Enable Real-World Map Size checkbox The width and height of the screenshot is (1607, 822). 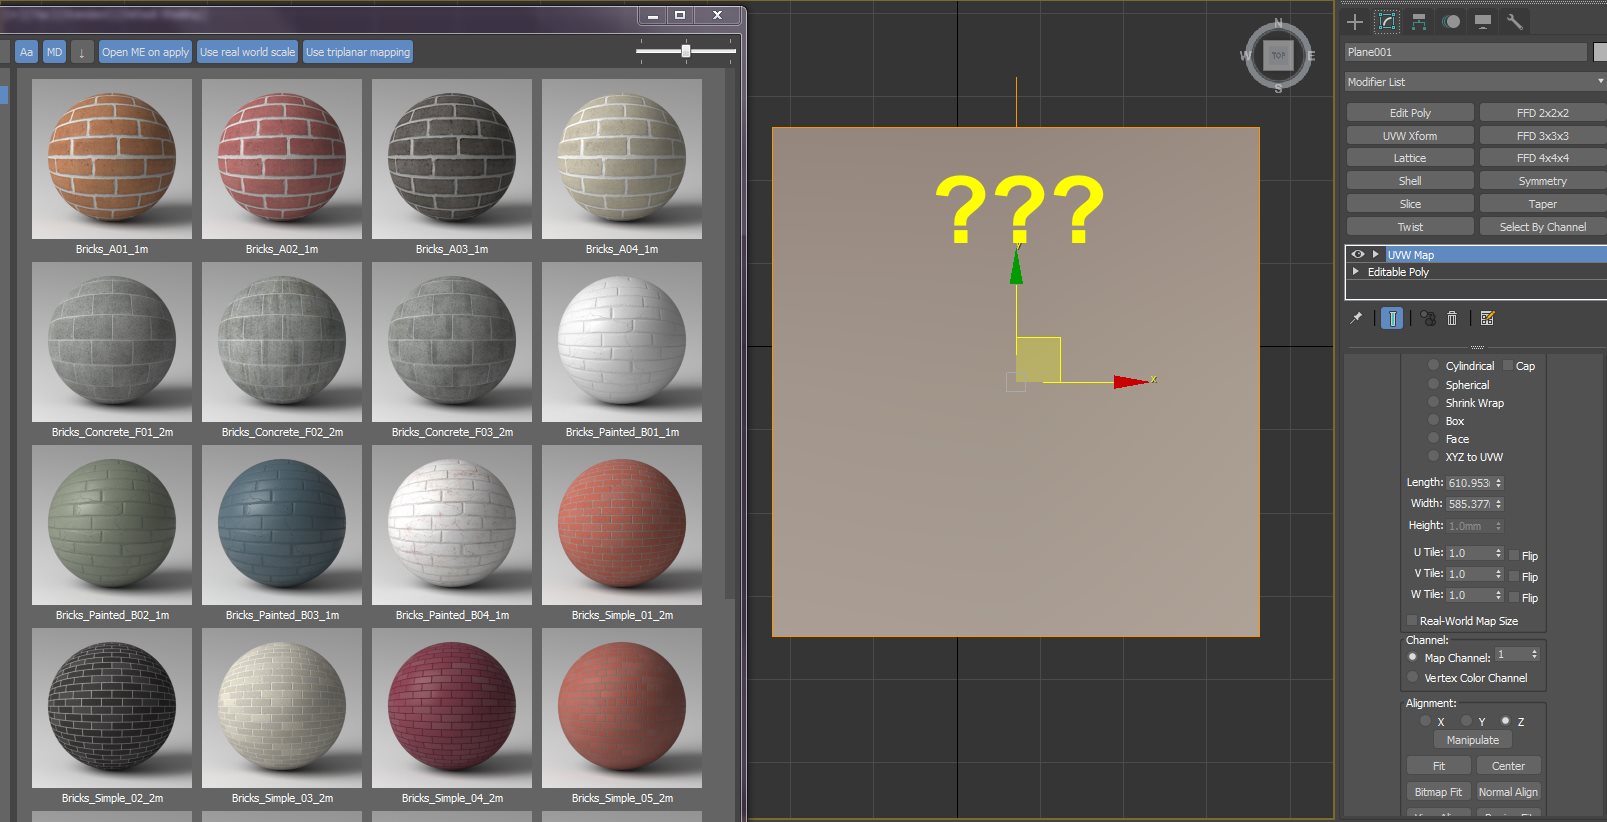(x=1412, y=621)
